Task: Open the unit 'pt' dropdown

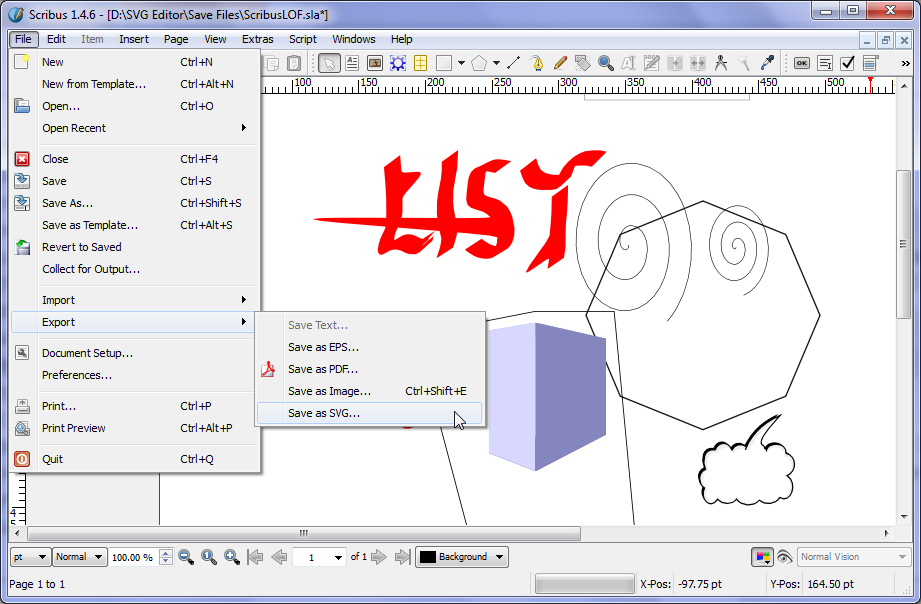Action: 29,557
